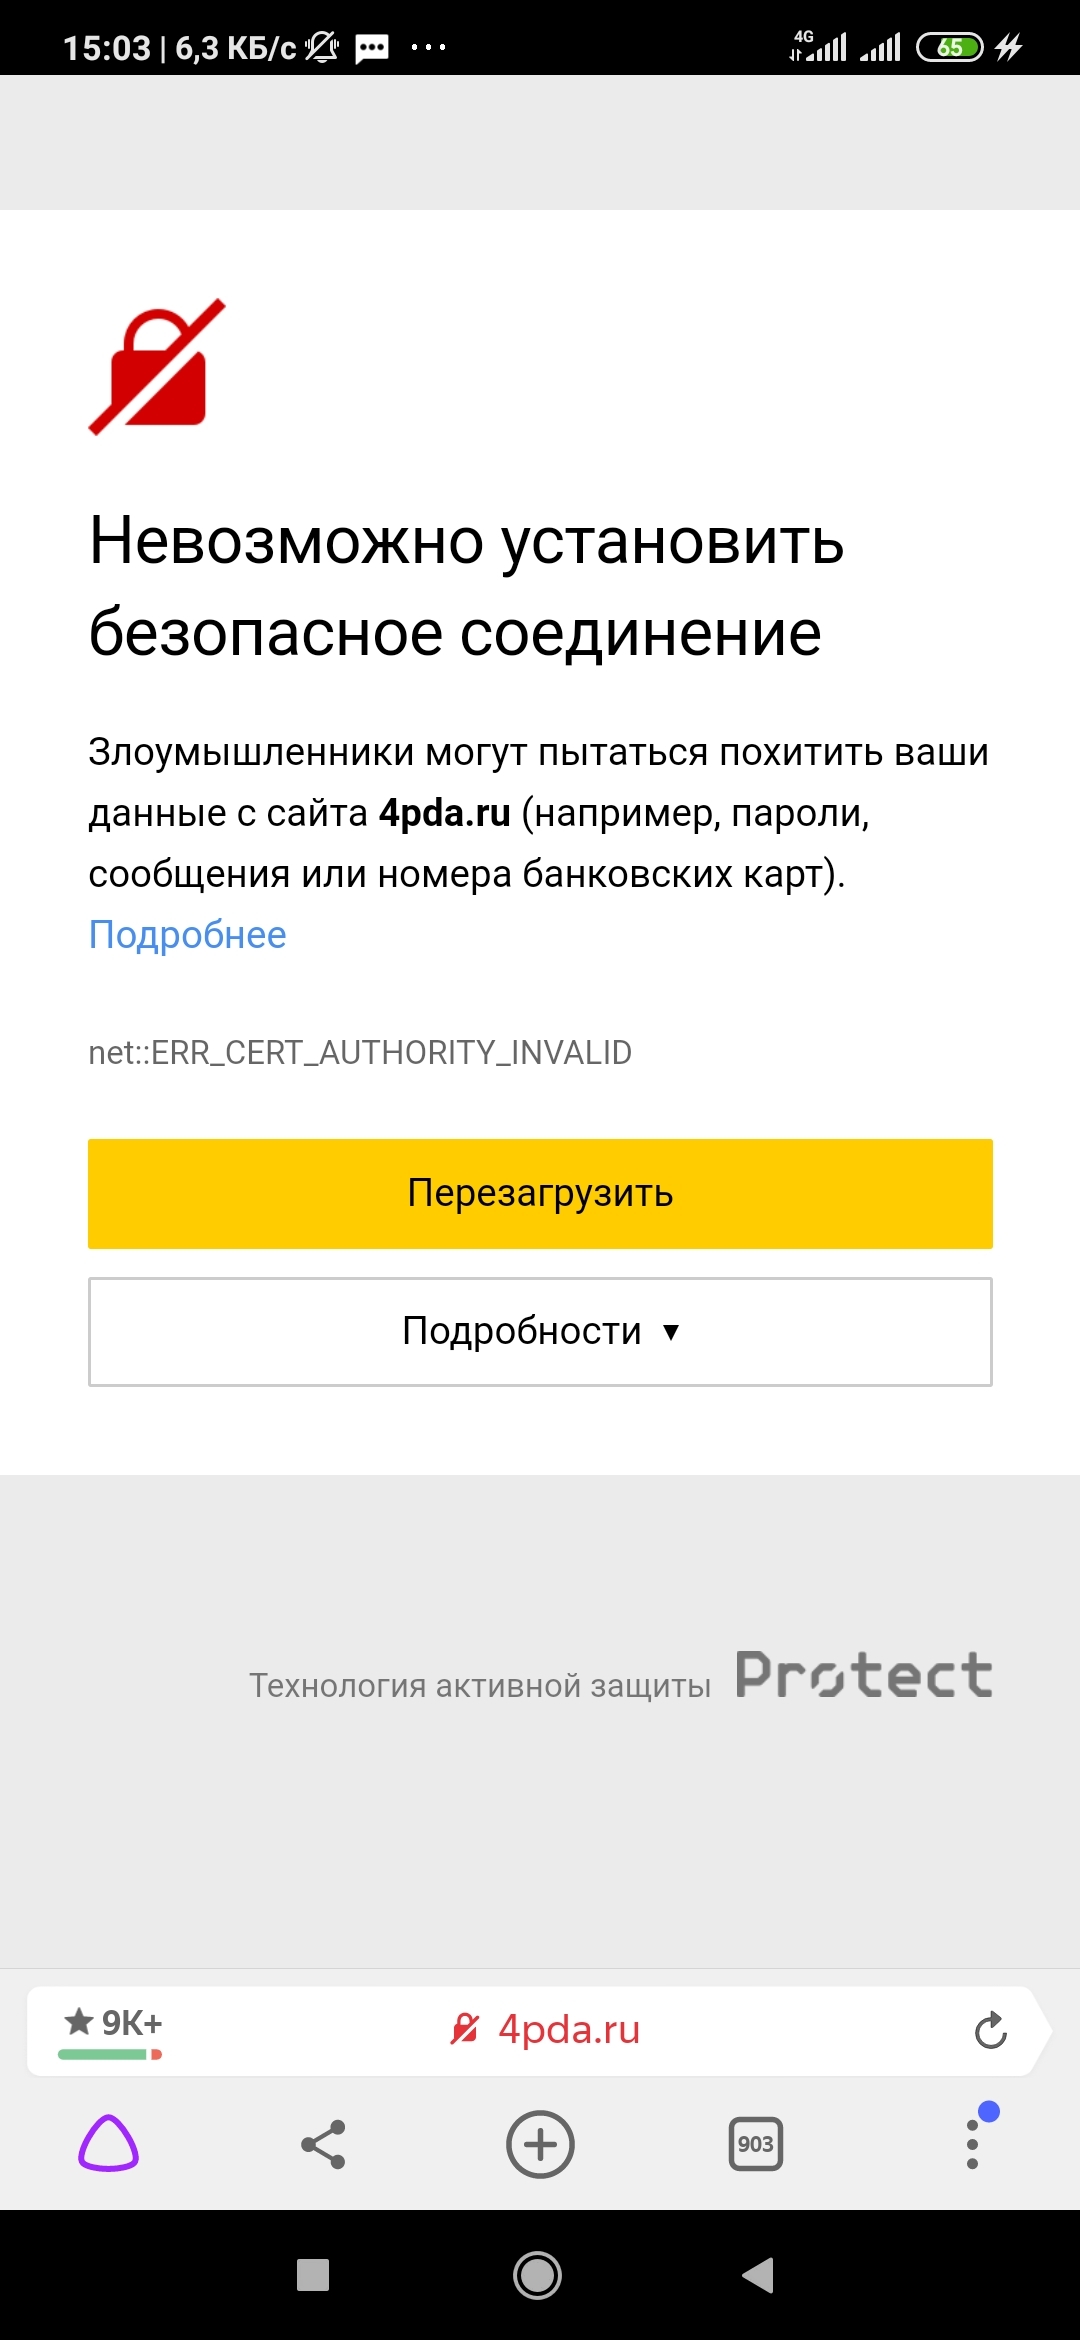Tap the battery indicator in status bar
This screenshot has height=2340, width=1080.
(949, 47)
